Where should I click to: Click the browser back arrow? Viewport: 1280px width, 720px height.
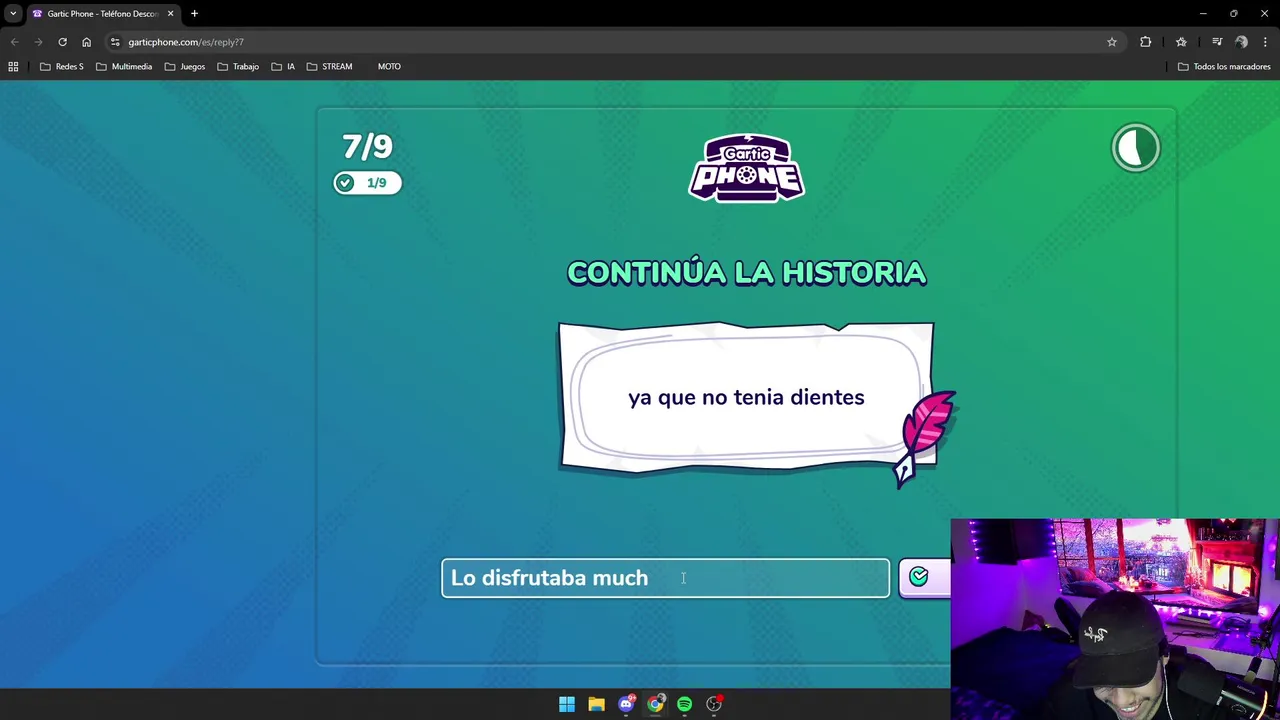click(x=15, y=42)
